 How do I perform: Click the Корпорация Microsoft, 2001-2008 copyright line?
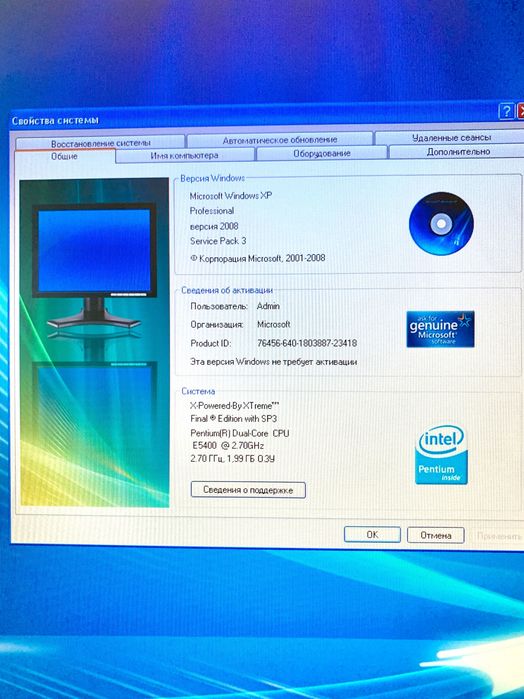click(258, 258)
